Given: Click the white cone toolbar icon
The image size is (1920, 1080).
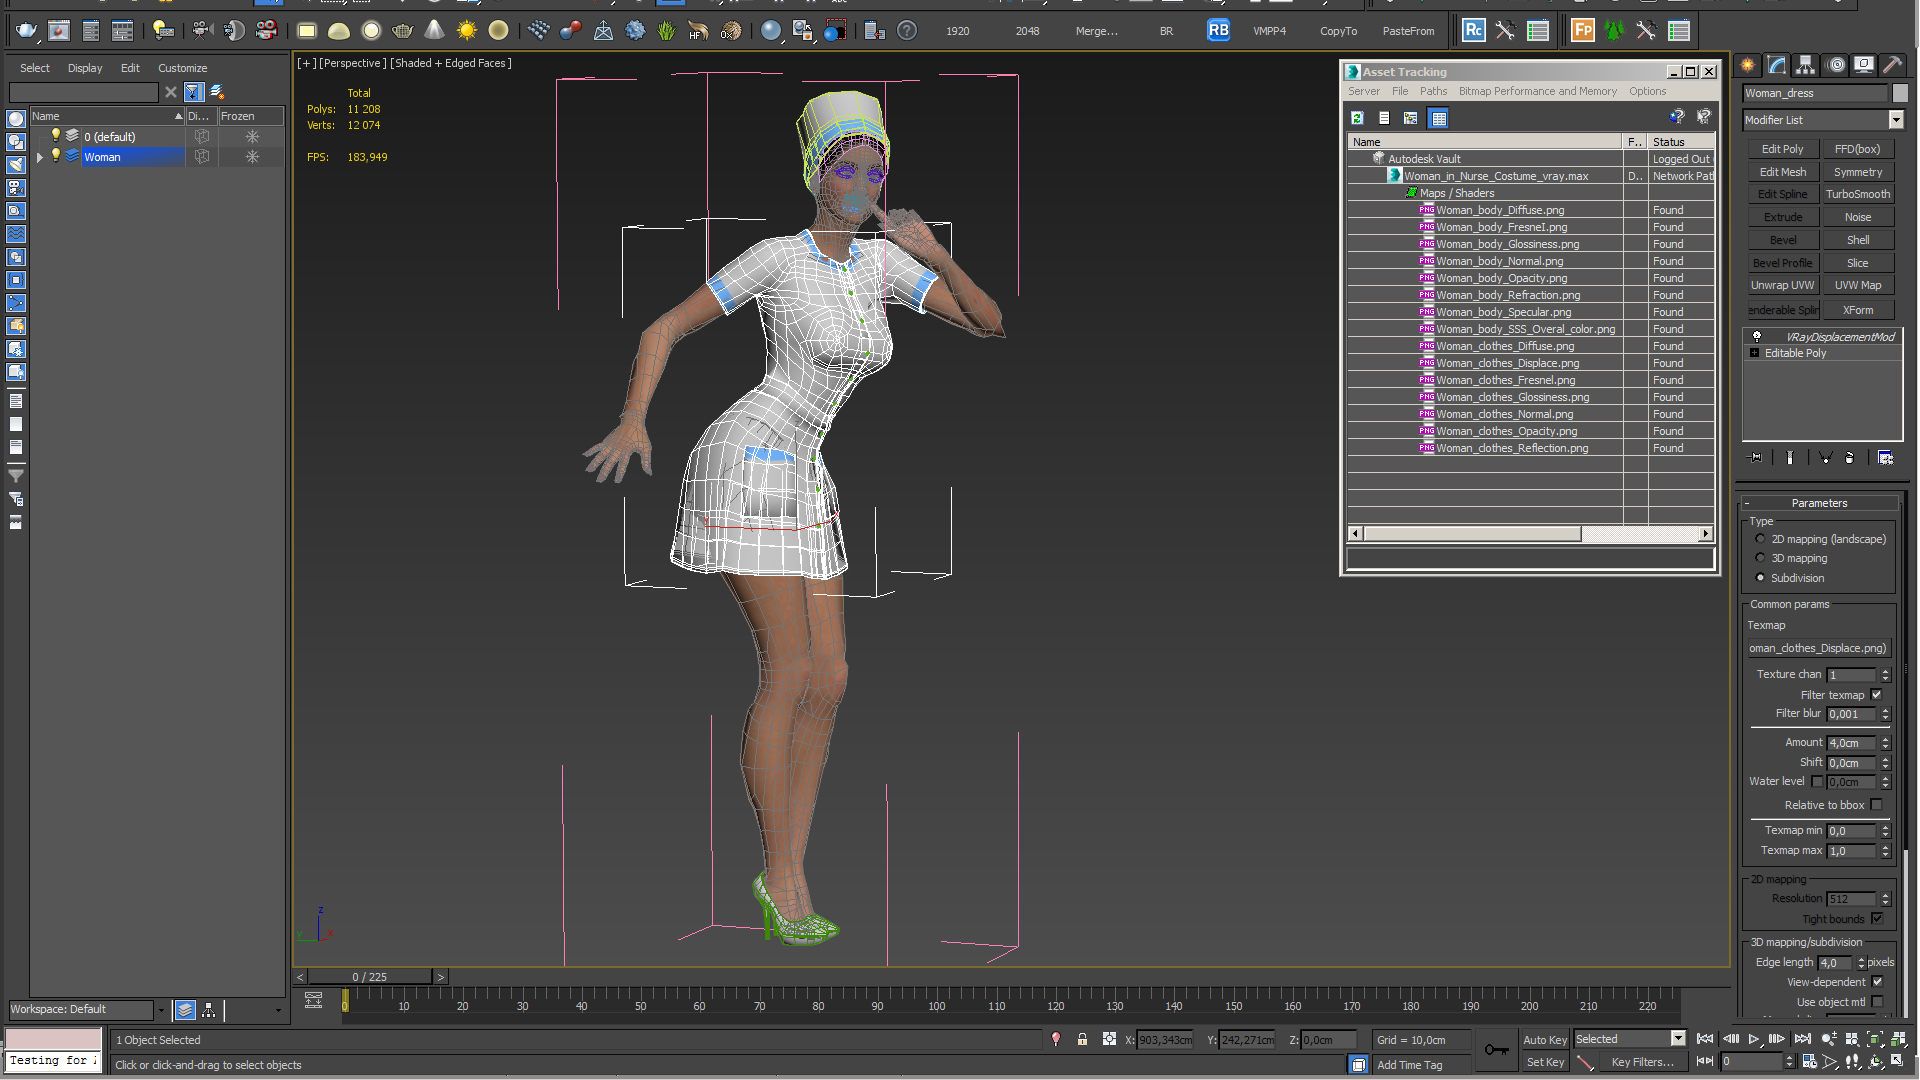Looking at the screenshot, I should click(434, 31).
